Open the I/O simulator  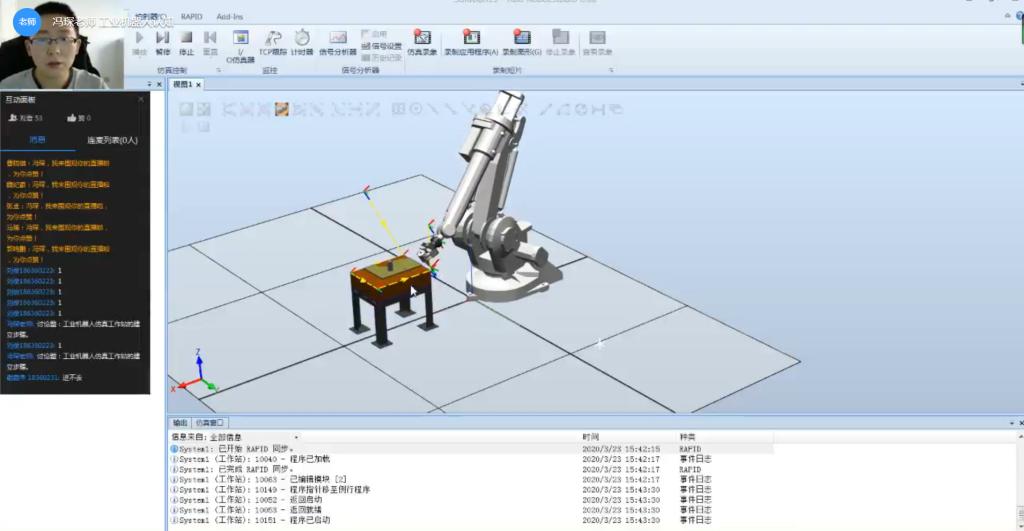click(239, 43)
